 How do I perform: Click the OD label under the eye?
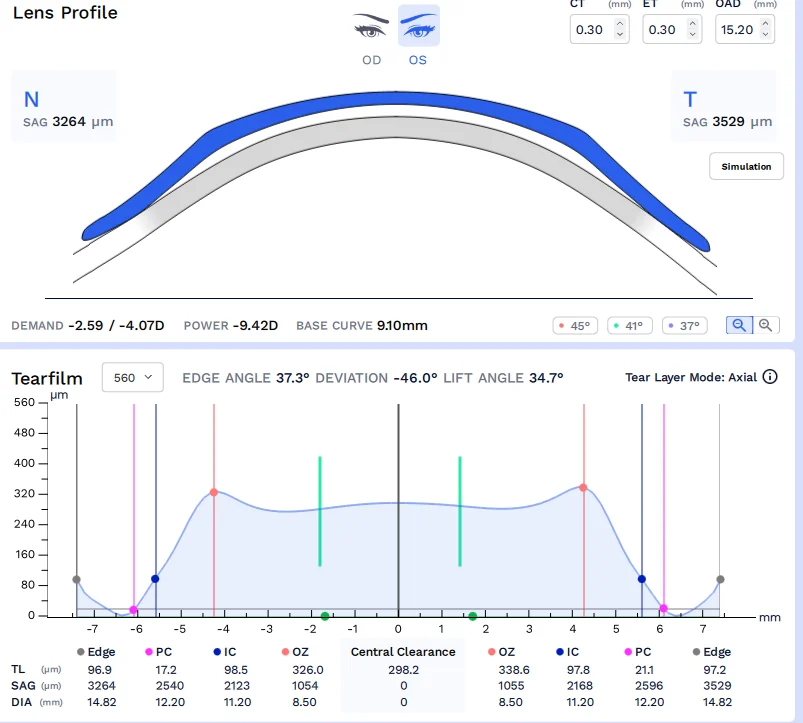point(371,60)
